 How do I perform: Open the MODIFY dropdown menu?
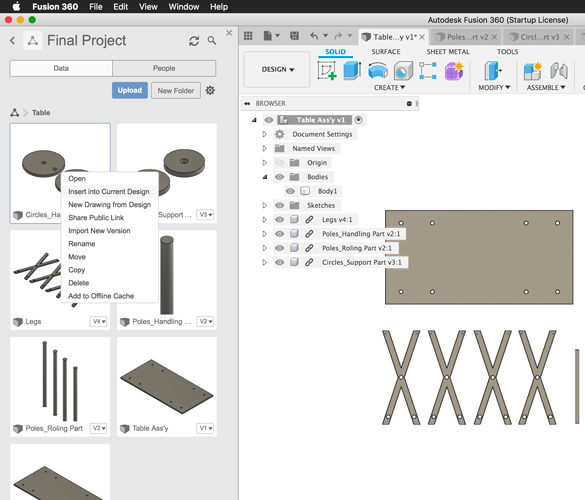[494, 87]
